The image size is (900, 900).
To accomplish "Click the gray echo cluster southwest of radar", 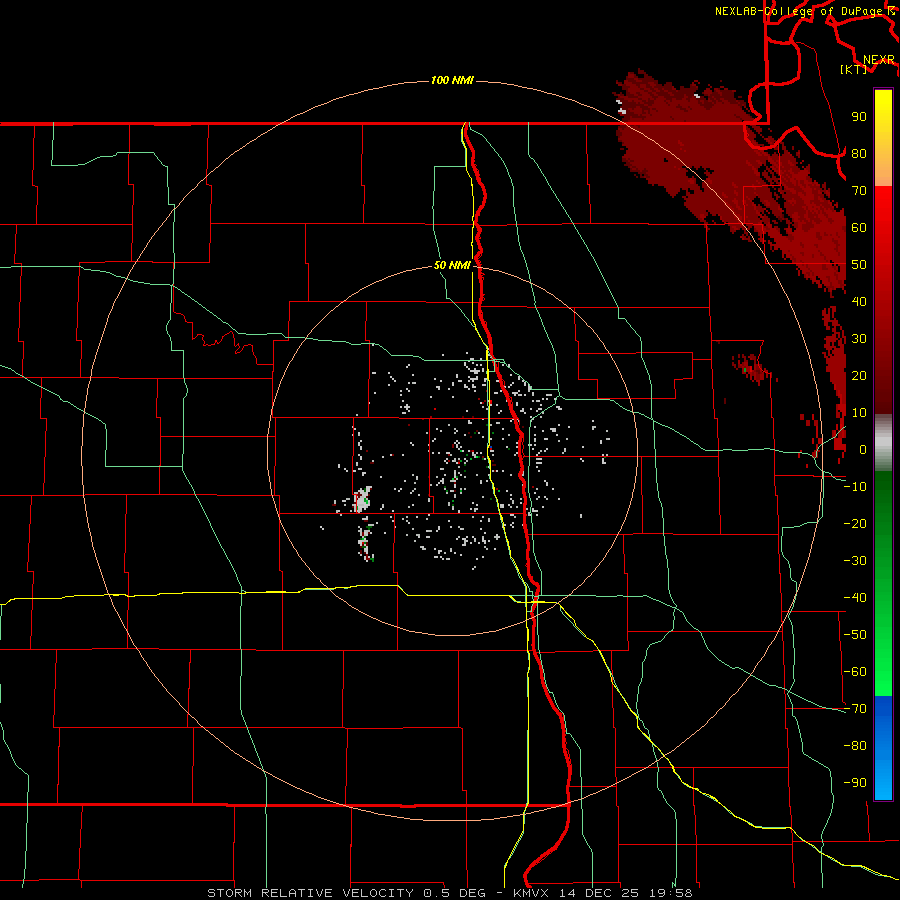I will (363, 499).
